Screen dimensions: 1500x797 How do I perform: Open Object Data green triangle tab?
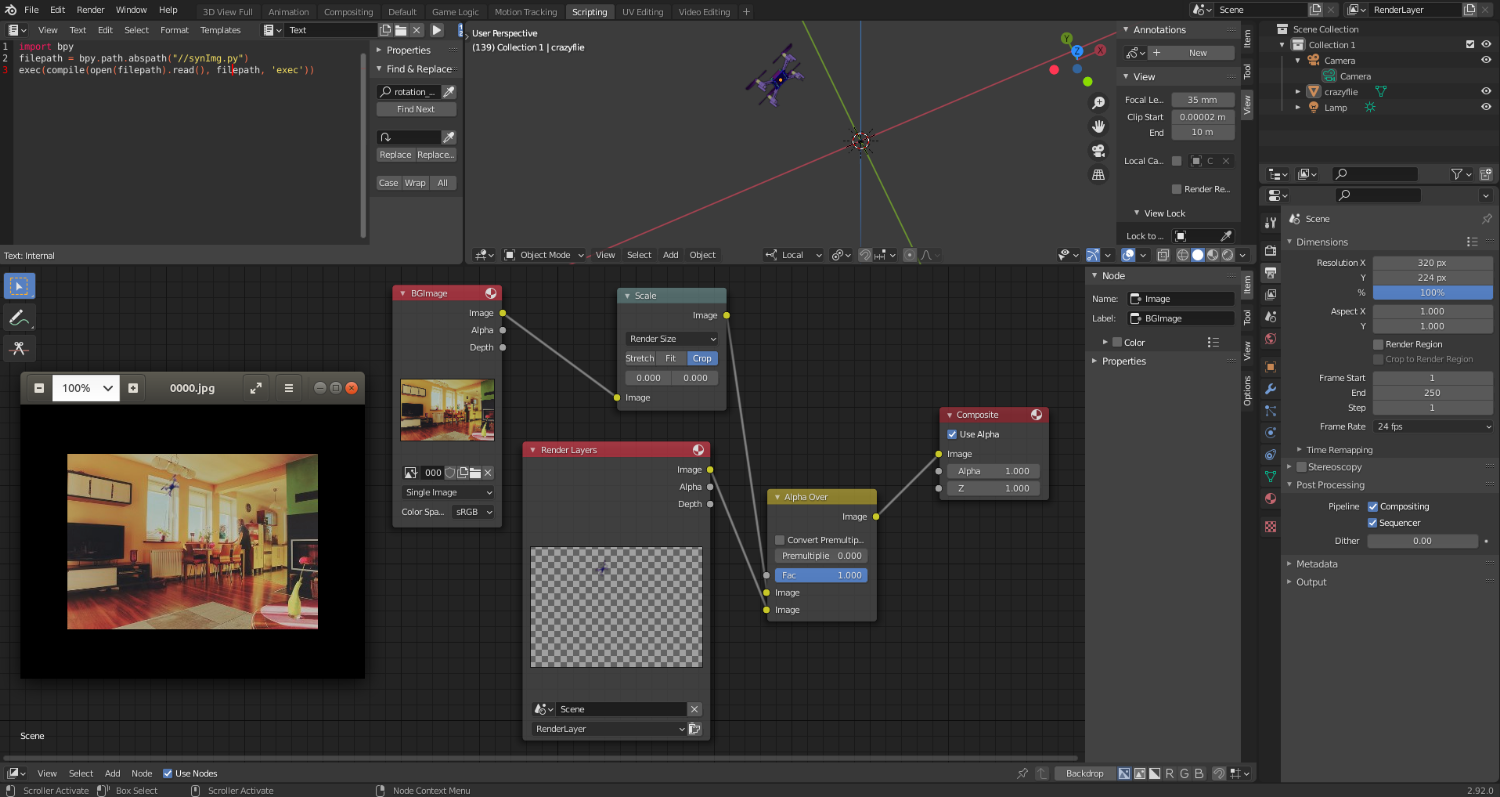pyautogui.click(x=1270, y=476)
